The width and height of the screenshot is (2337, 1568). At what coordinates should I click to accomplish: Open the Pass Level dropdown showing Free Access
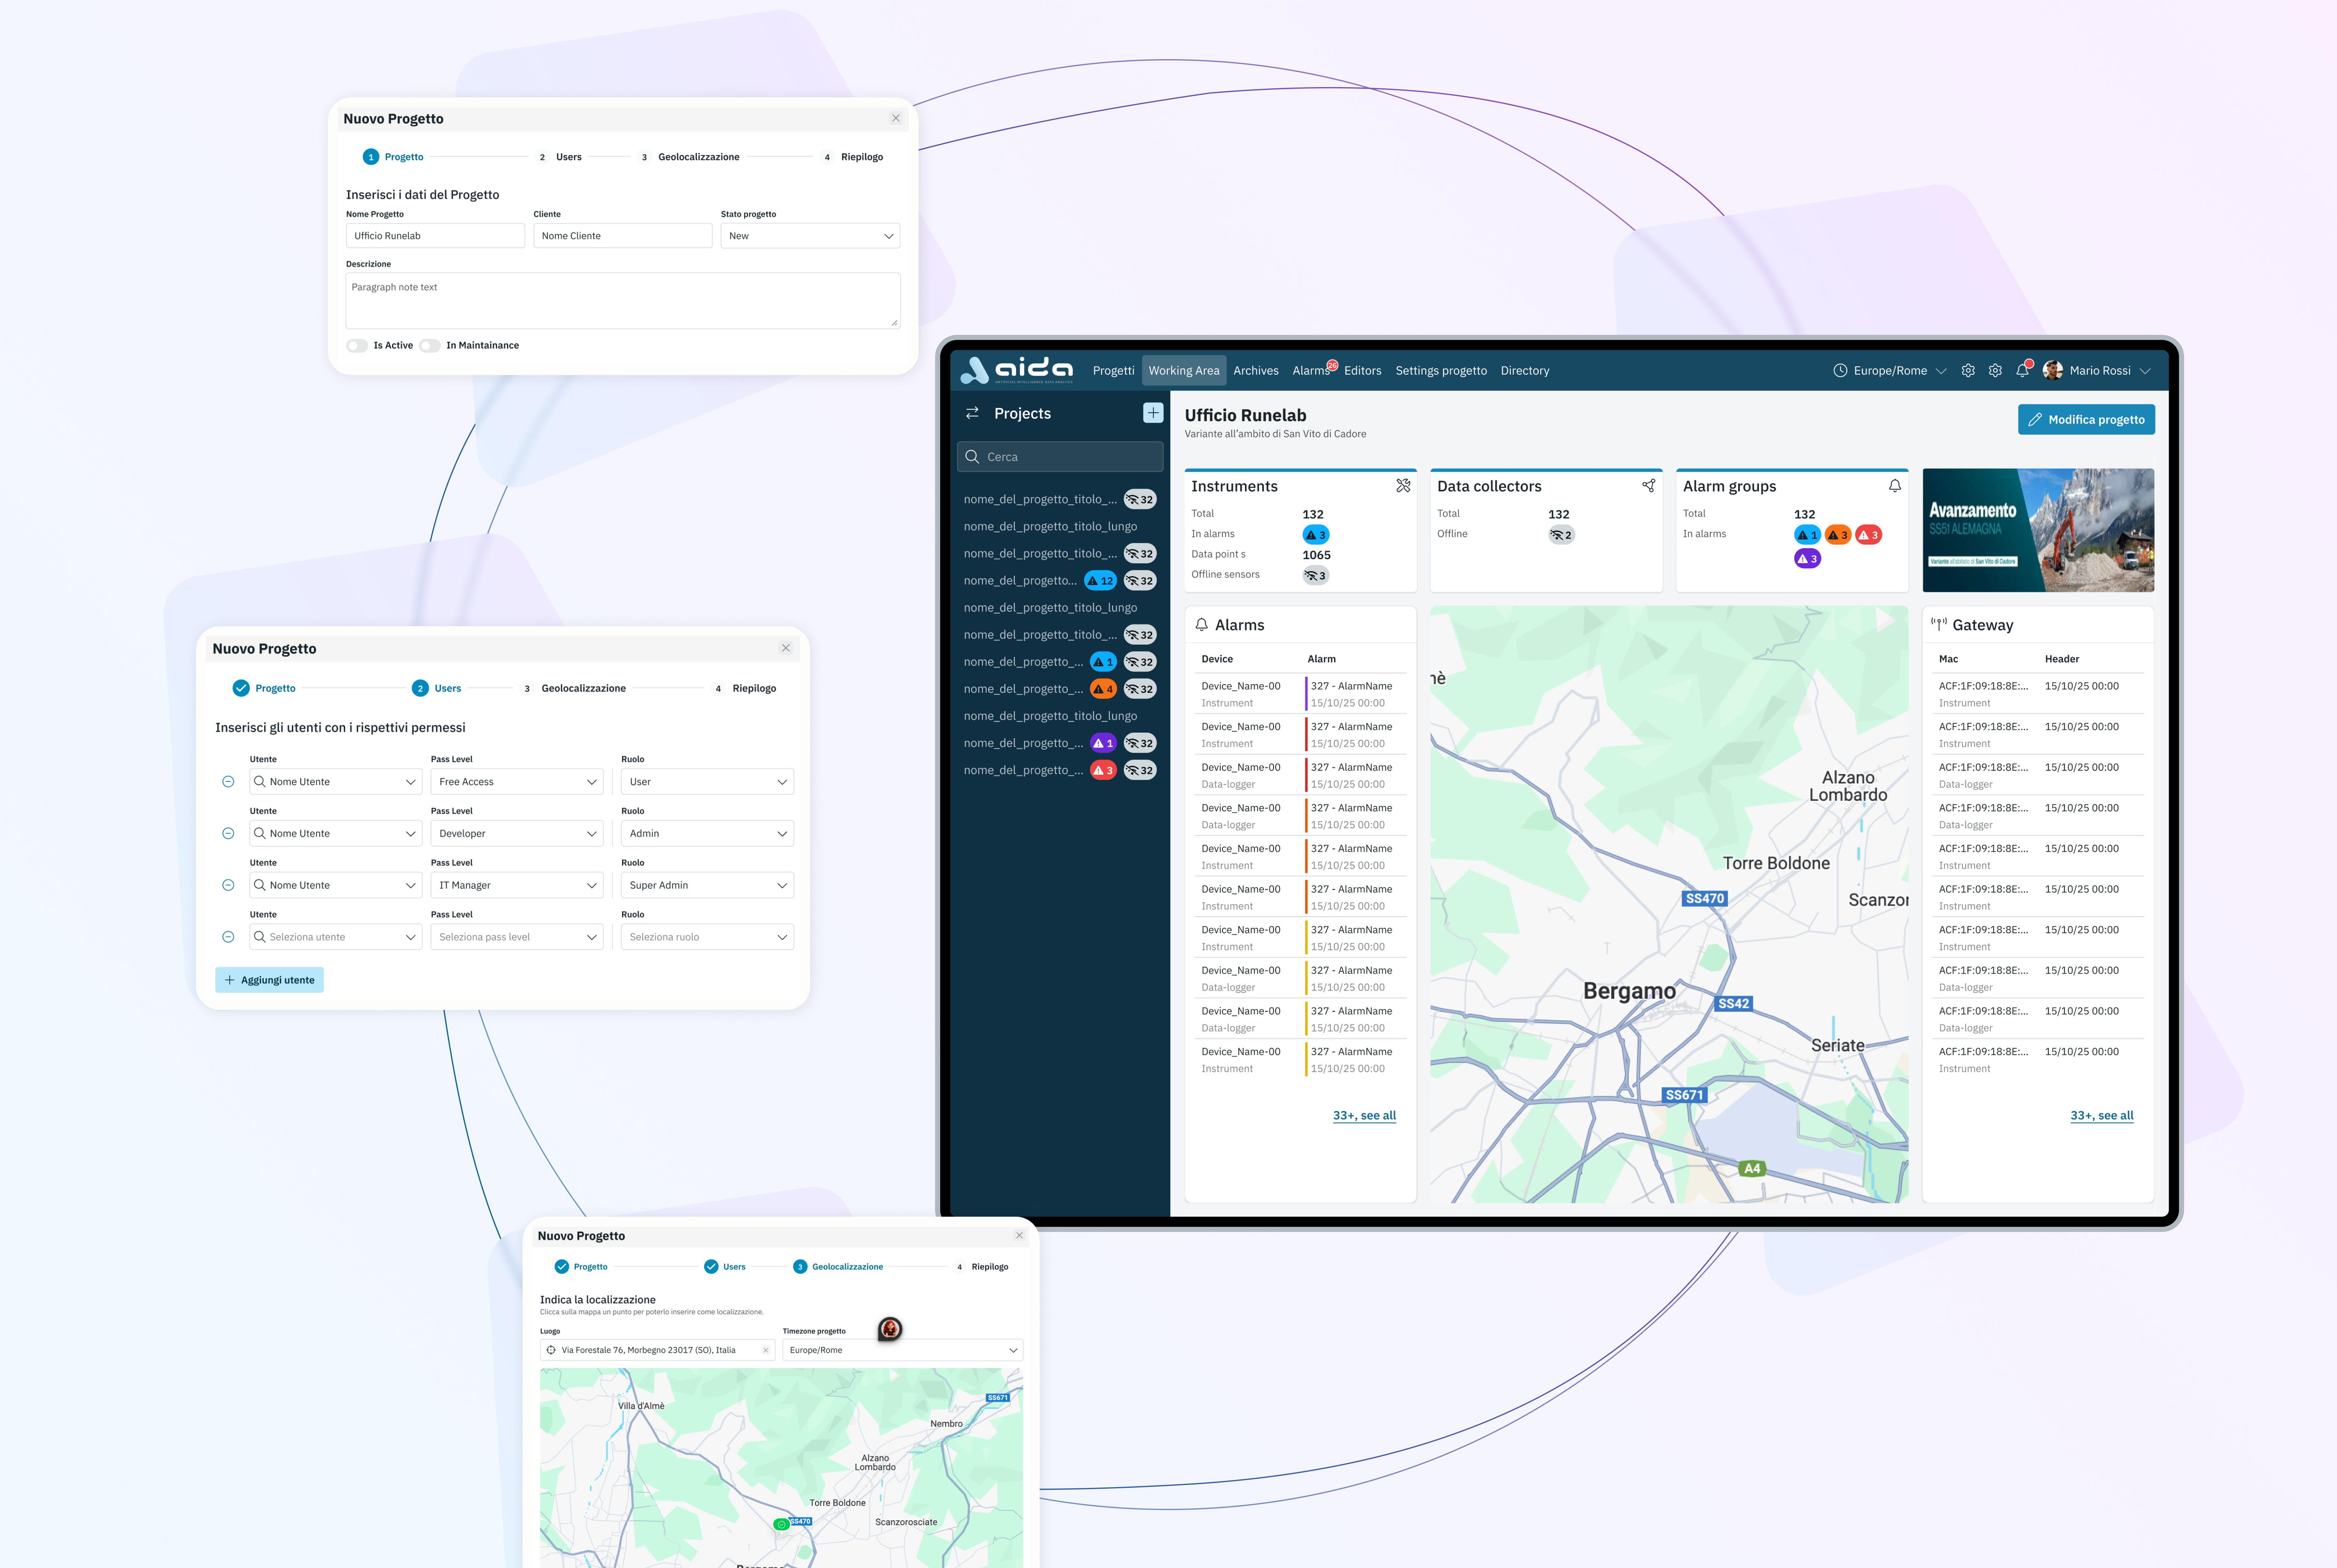(517, 782)
